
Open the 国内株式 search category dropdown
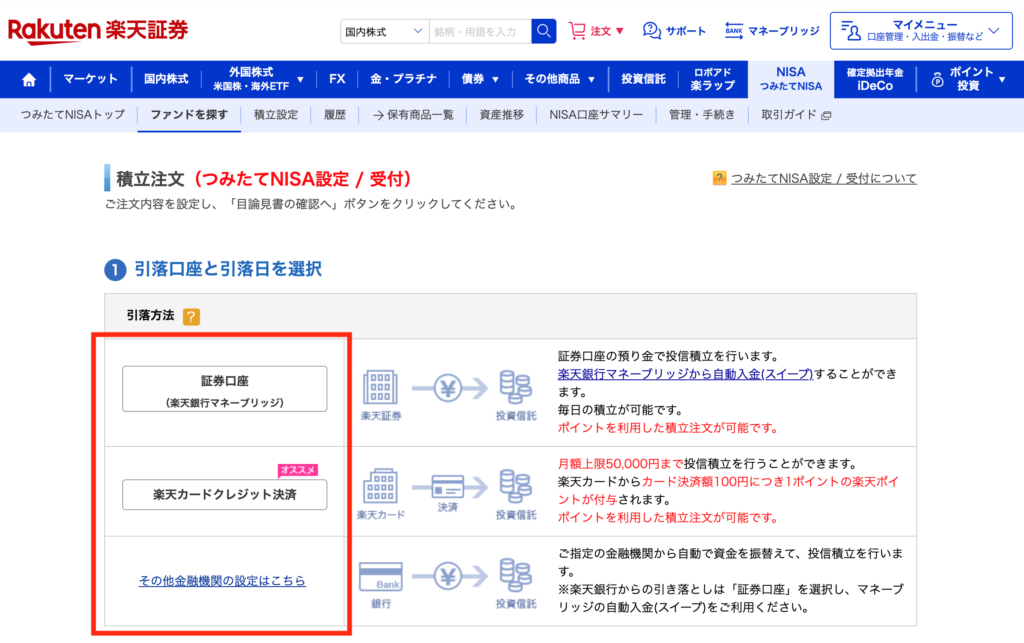click(385, 31)
